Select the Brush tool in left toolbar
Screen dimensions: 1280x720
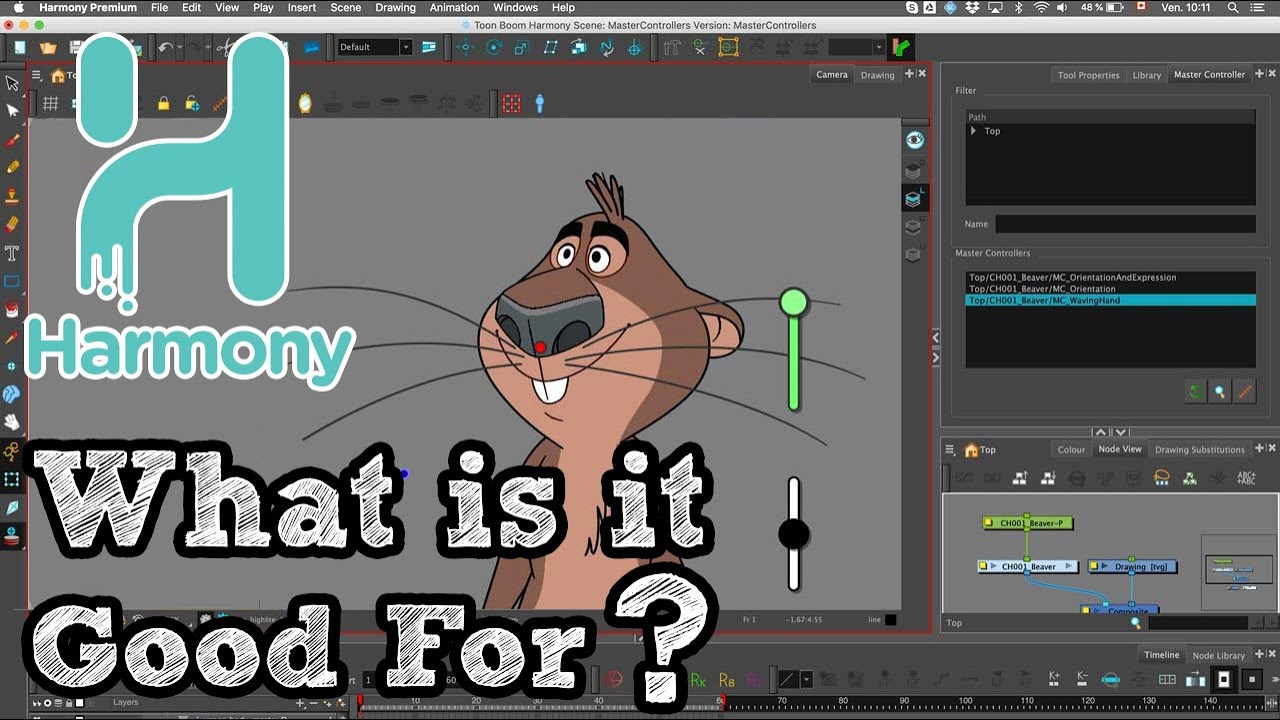[12, 140]
